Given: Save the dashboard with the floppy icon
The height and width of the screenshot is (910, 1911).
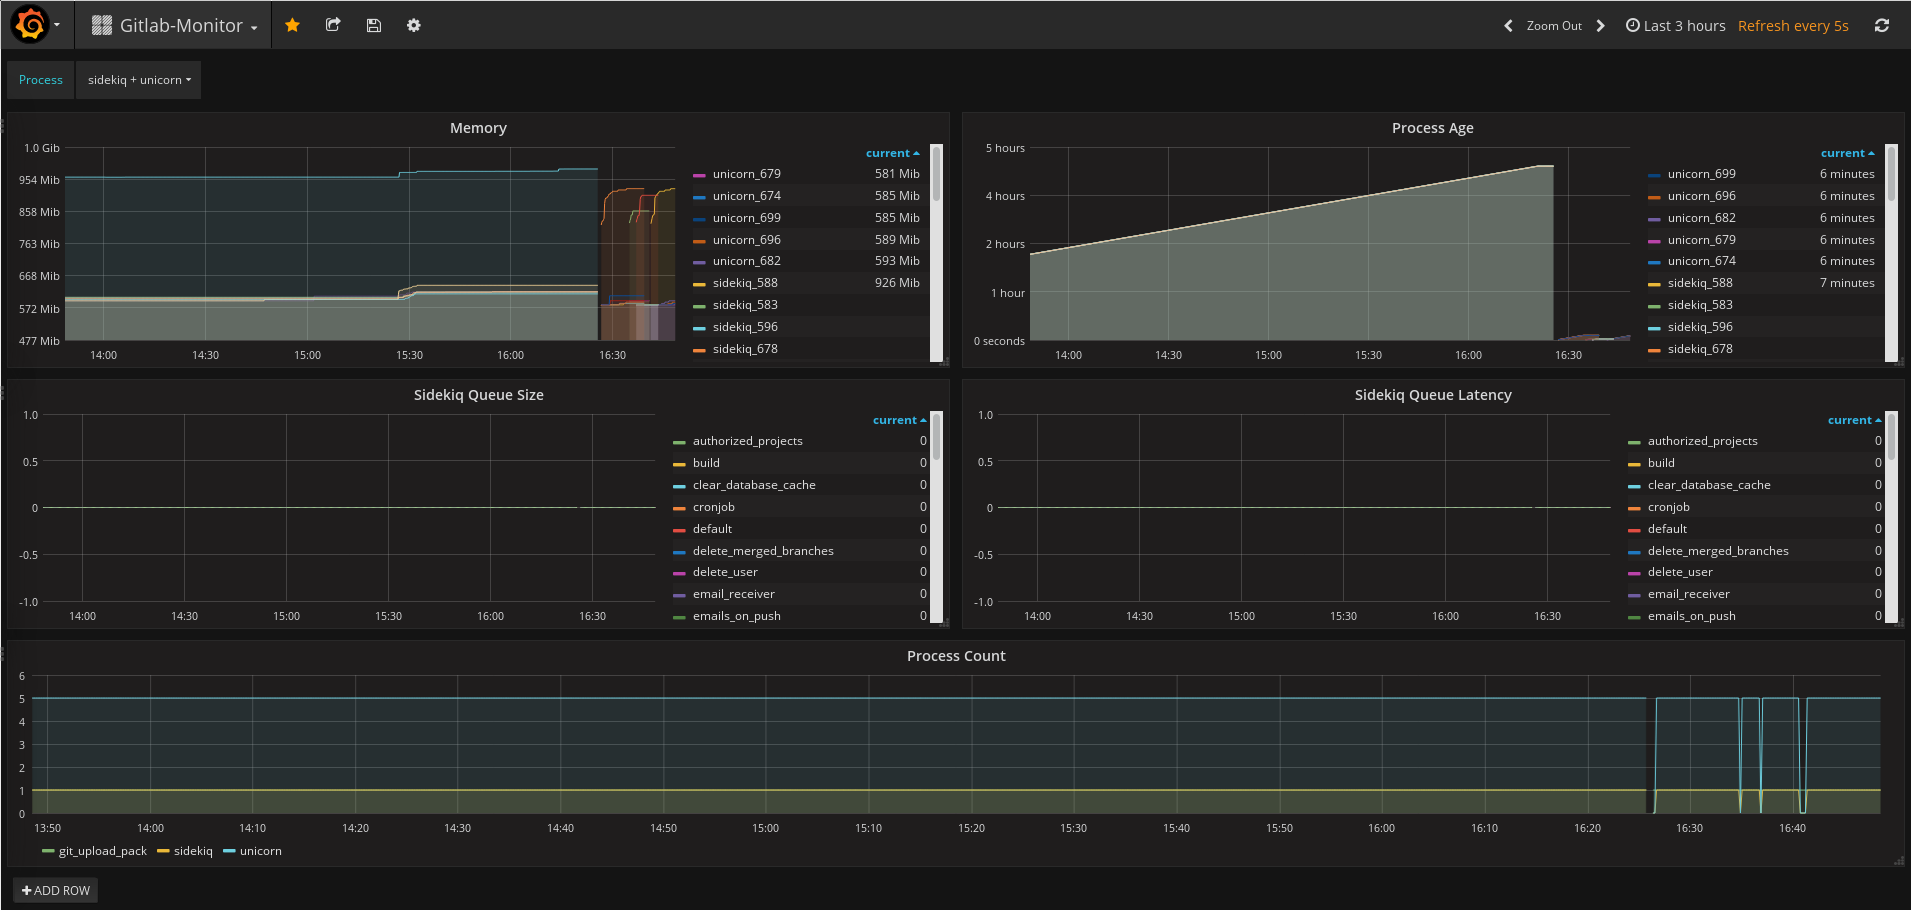Looking at the screenshot, I should tap(374, 25).
